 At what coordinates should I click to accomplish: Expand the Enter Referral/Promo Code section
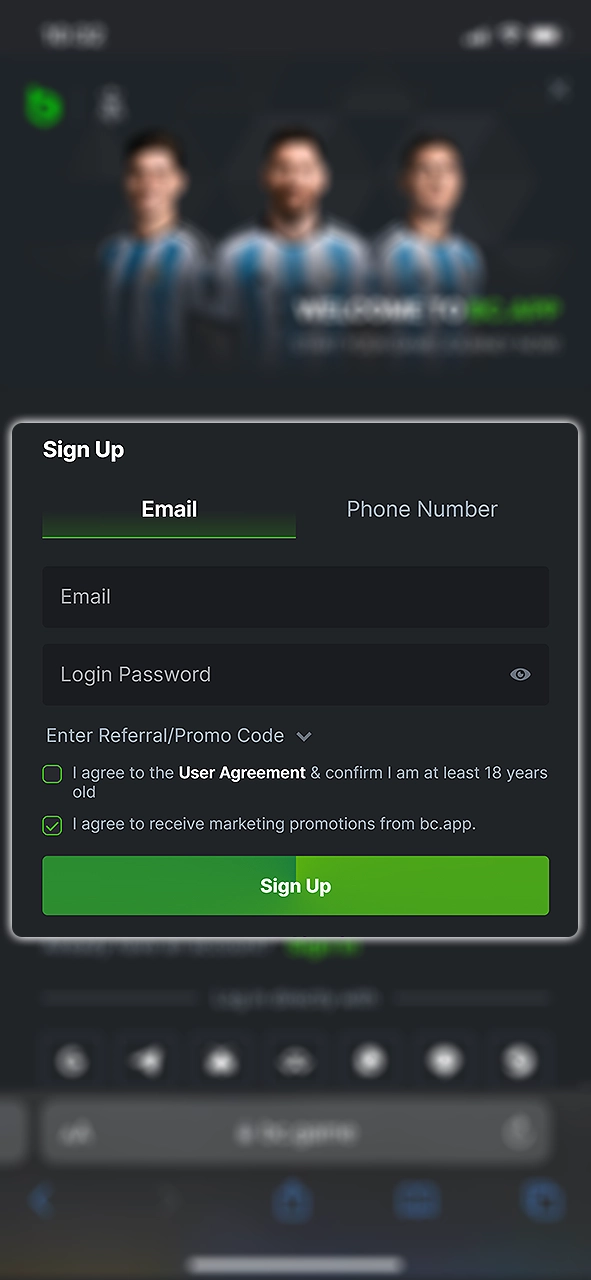(x=305, y=735)
